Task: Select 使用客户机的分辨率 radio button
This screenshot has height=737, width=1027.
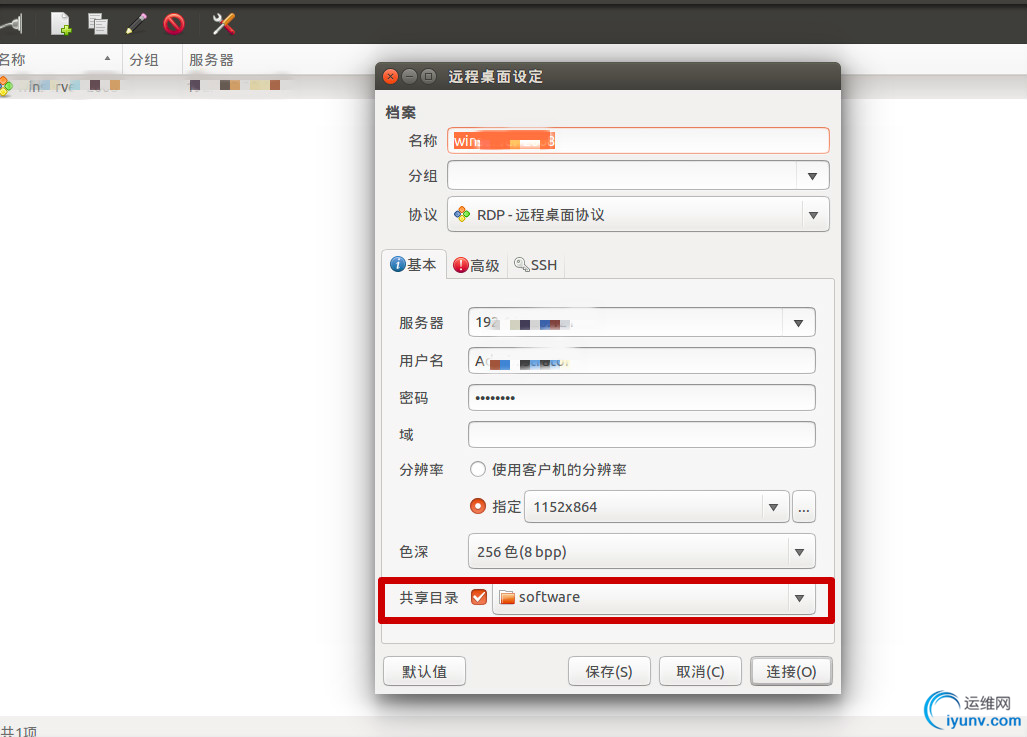Action: (477, 469)
